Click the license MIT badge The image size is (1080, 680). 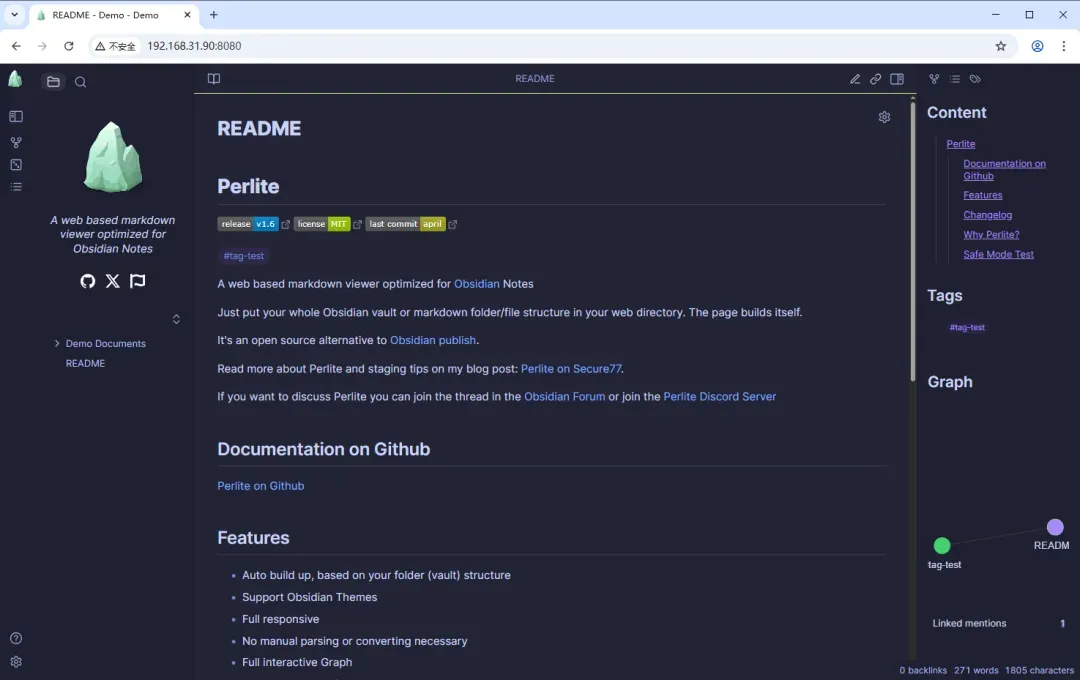click(x=322, y=224)
